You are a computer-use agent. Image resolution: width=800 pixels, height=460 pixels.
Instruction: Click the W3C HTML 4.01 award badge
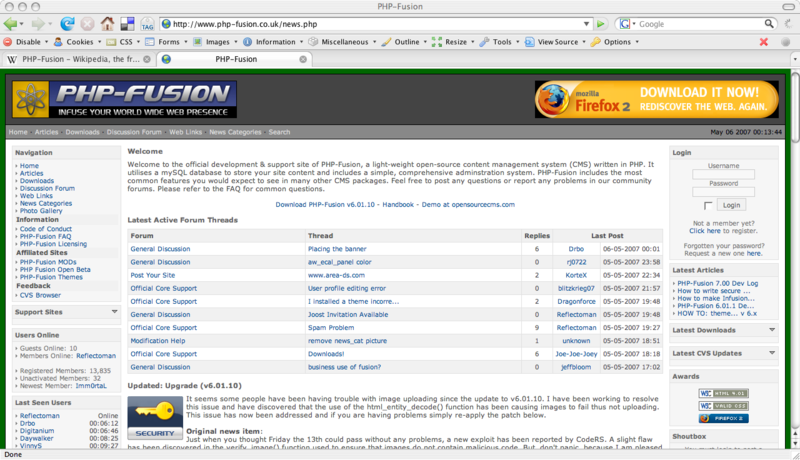click(723, 393)
